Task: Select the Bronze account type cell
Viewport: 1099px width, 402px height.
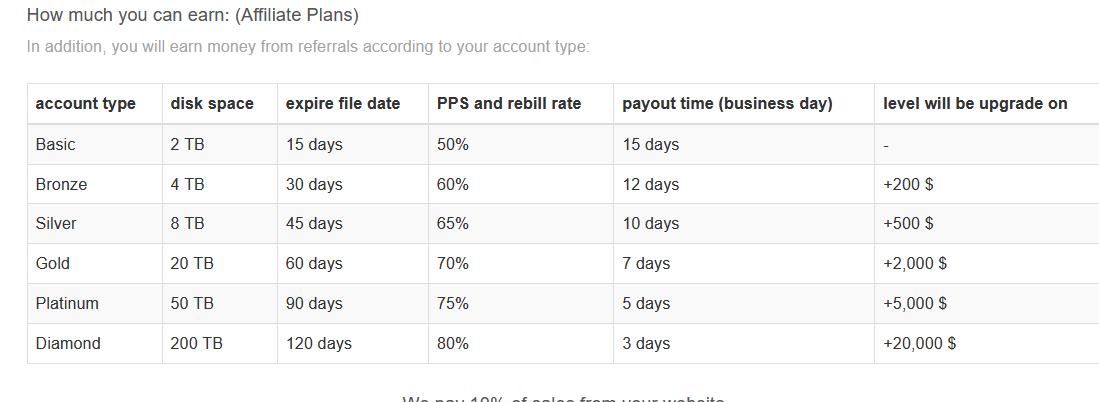Action: (95, 184)
